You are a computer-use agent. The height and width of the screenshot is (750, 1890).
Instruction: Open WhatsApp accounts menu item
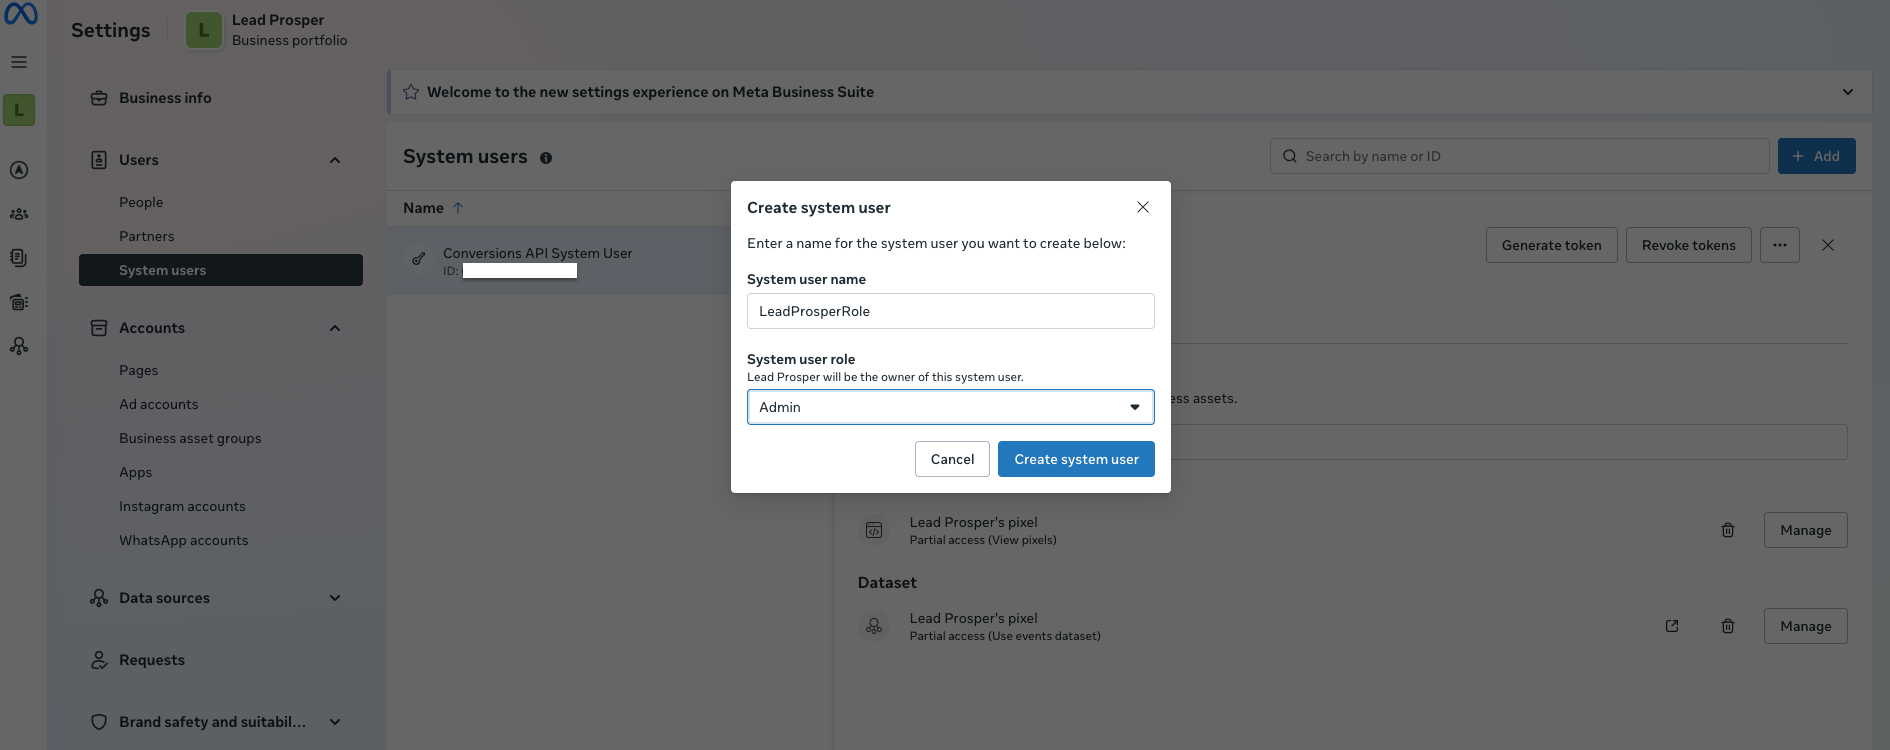[x=184, y=540]
